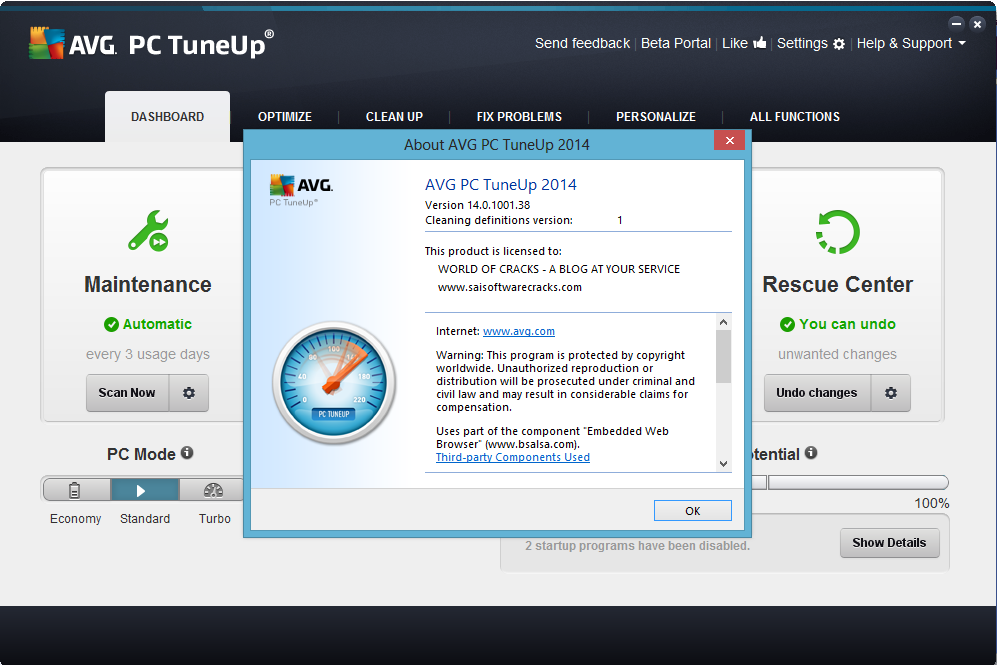Screen dimensions: 997x665
Task: Click the green Rescue Center circular arrow icon
Action: 837,232
